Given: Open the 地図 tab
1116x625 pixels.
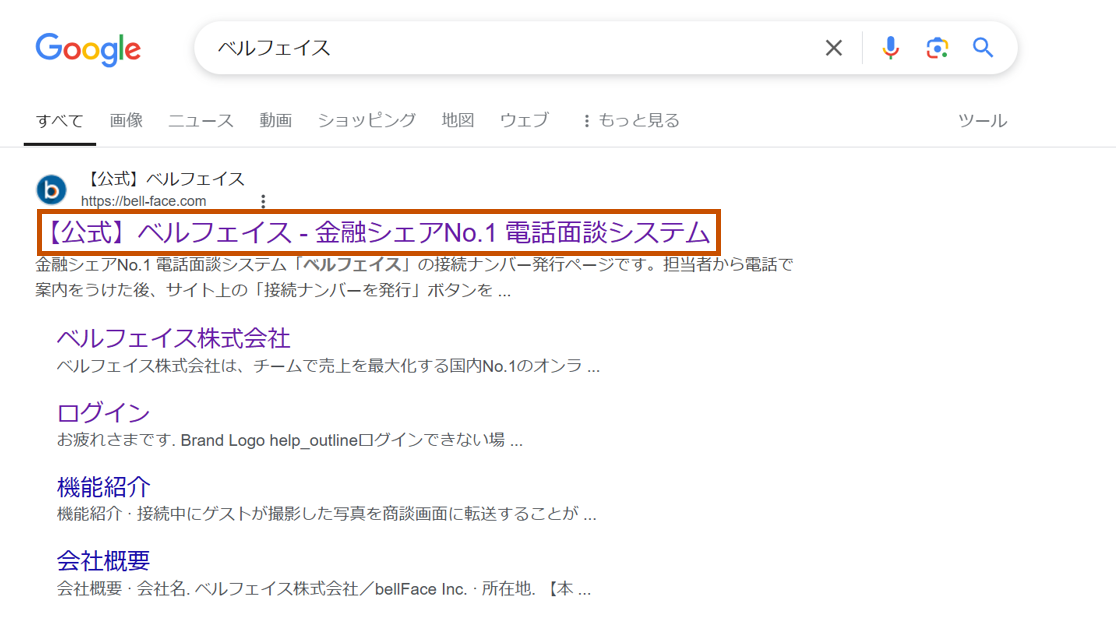Looking at the screenshot, I should (458, 120).
